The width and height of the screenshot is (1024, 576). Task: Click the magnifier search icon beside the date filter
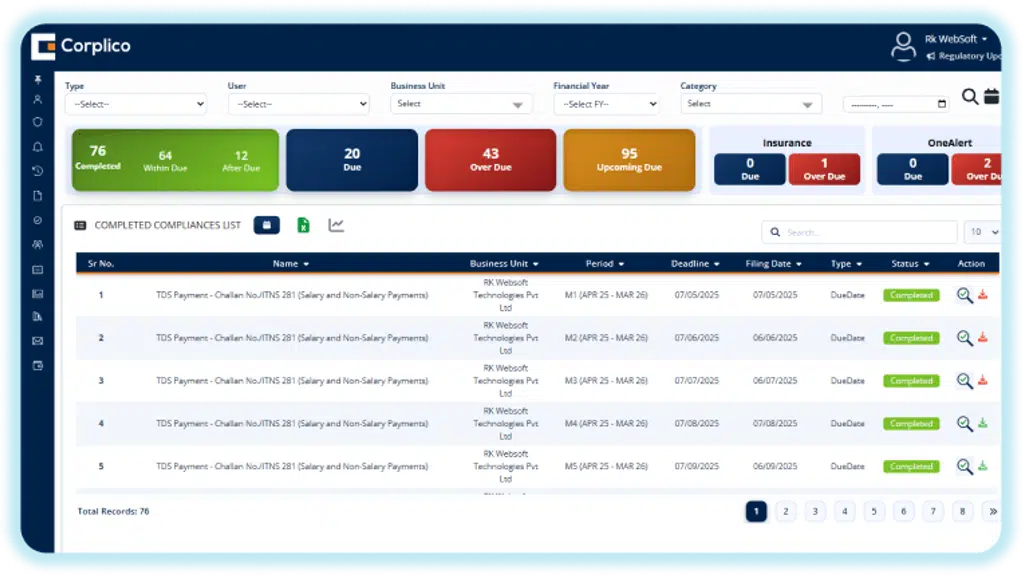click(x=970, y=97)
